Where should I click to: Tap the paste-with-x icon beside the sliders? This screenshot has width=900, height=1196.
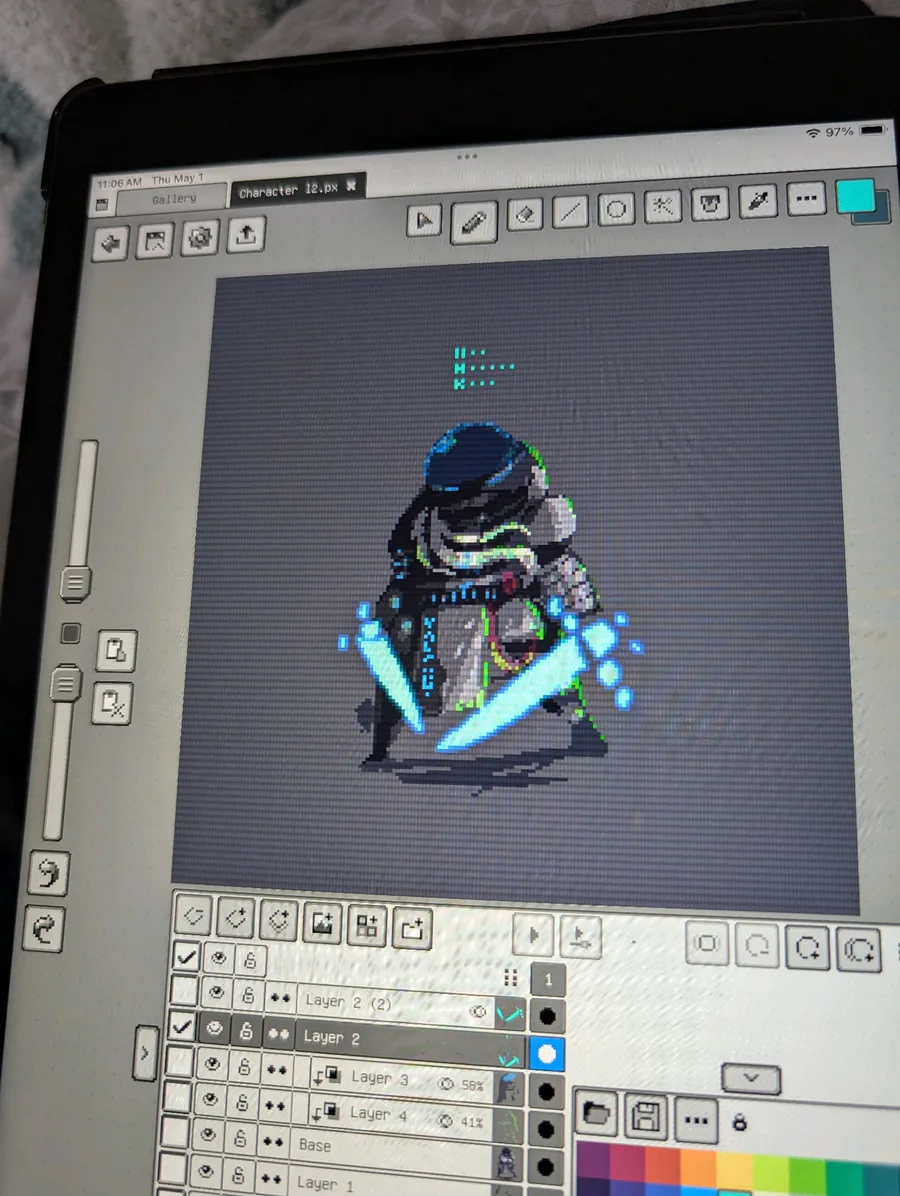tap(112, 703)
